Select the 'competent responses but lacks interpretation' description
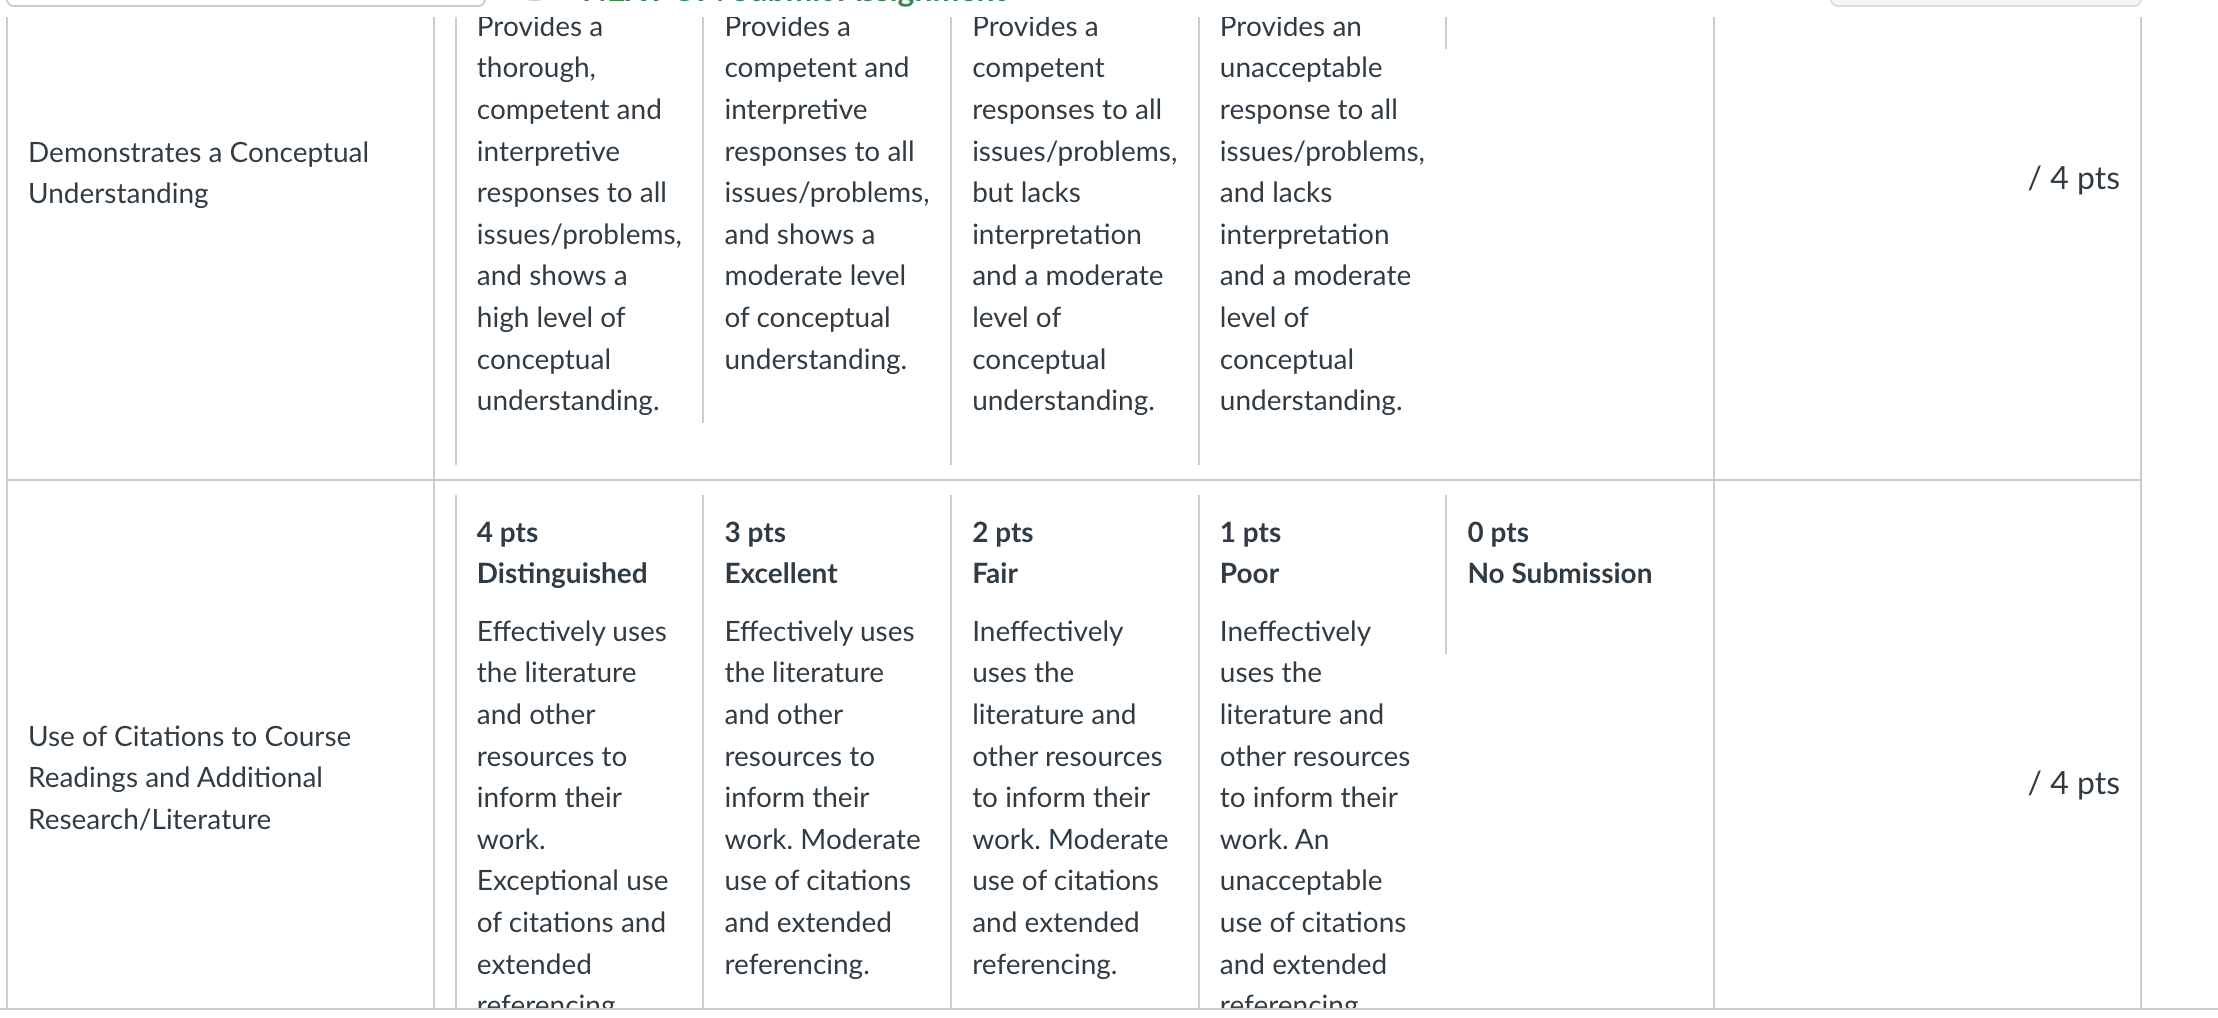The width and height of the screenshot is (2218, 1018). pyautogui.click(x=1074, y=213)
